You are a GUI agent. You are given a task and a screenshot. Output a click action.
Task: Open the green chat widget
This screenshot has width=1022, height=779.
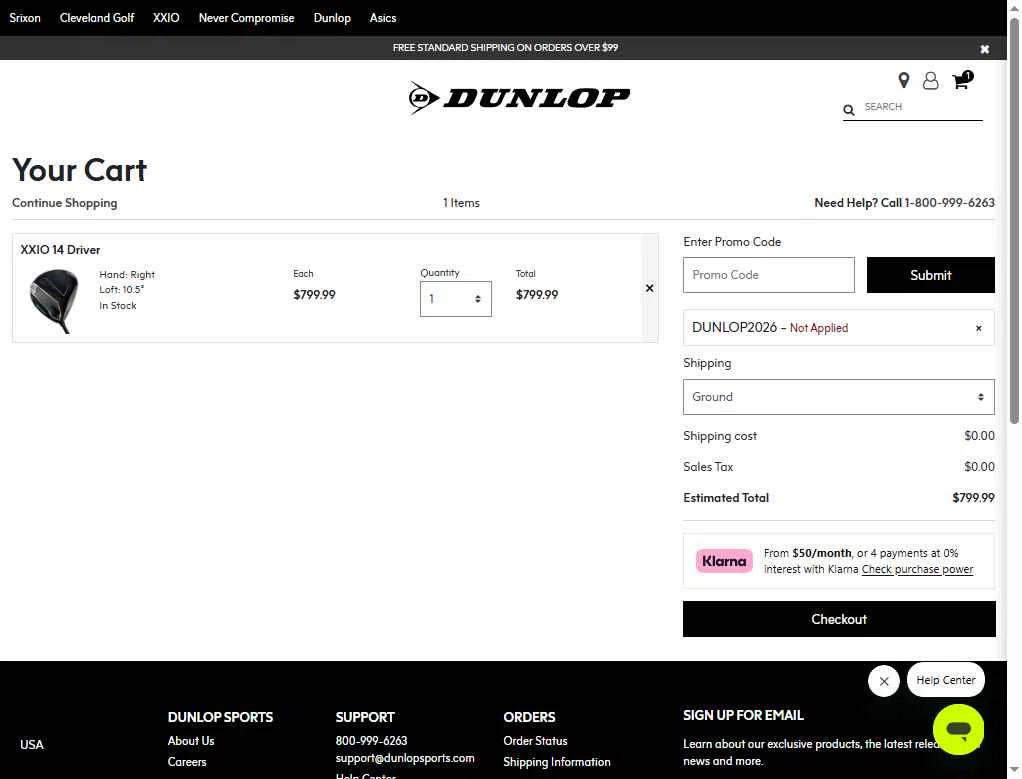(x=958, y=729)
